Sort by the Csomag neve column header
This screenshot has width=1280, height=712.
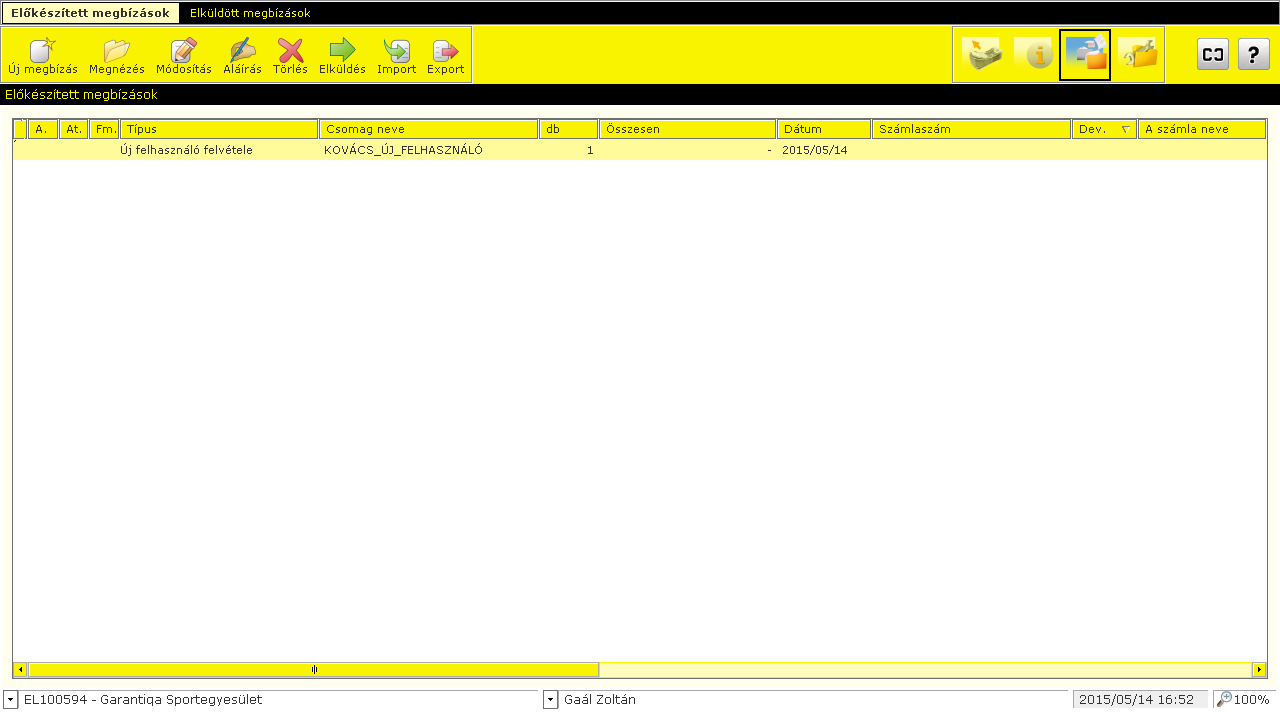(x=429, y=129)
